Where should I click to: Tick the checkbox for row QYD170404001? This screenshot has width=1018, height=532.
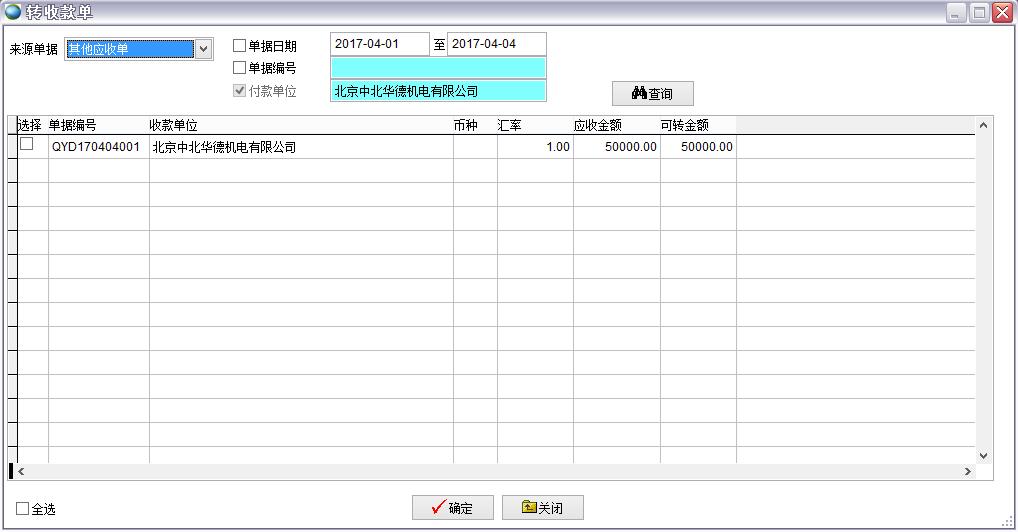(27, 144)
